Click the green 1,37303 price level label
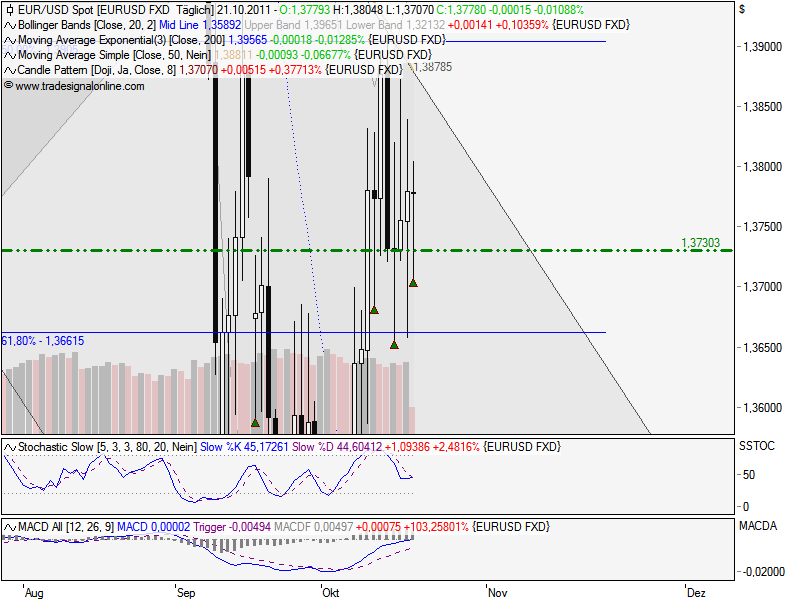 [x=700, y=243]
